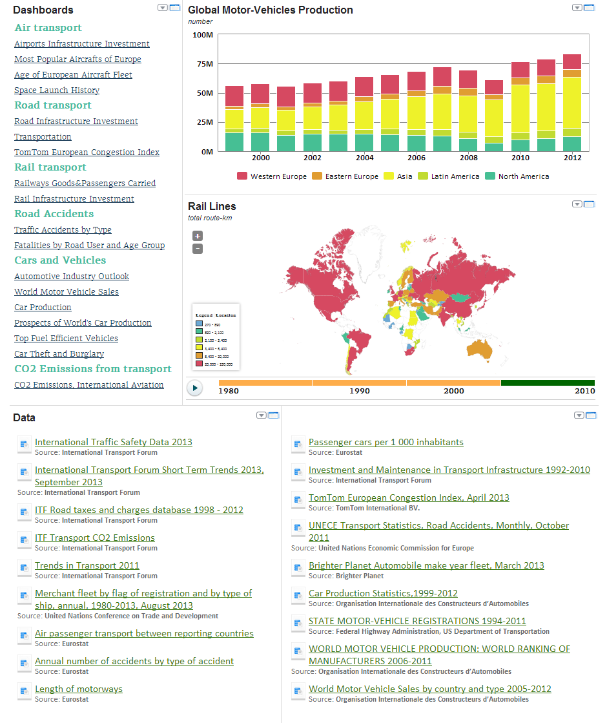
Task: Click document icon beside Passenger cars per 1 000 inhabitants
Action: pyautogui.click(x=299, y=443)
